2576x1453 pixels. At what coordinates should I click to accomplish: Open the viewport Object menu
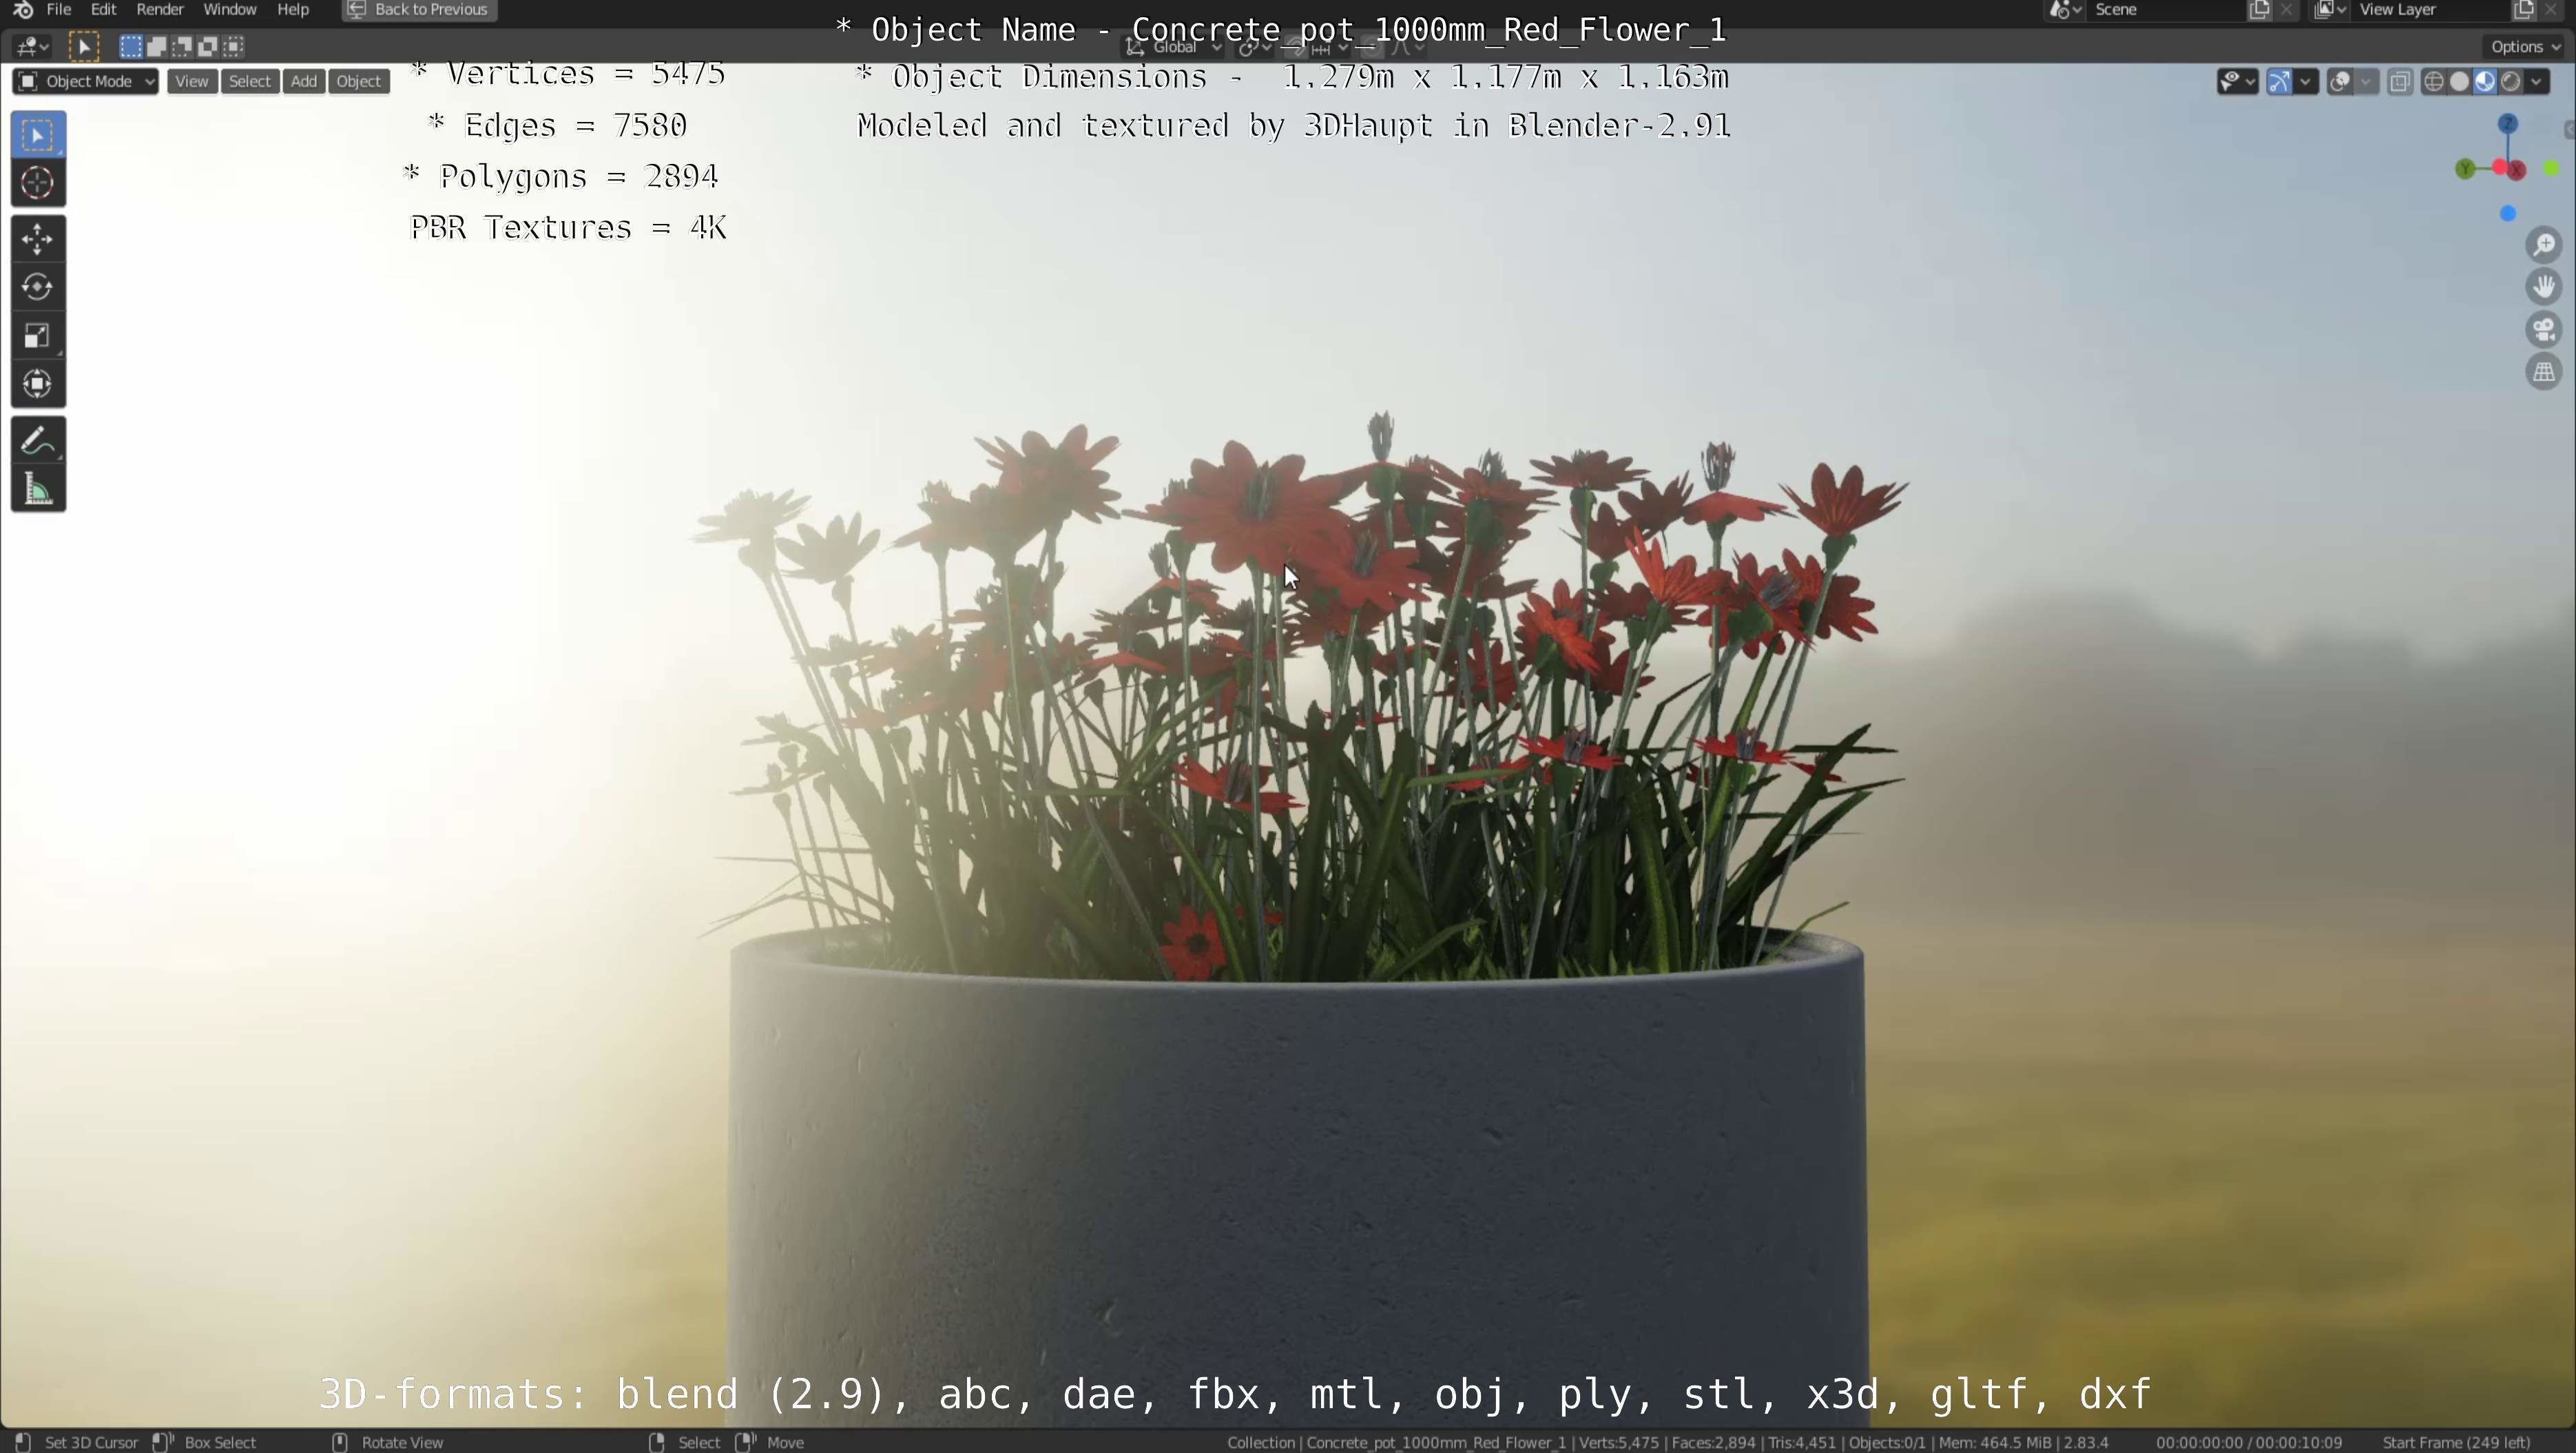click(359, 82)
